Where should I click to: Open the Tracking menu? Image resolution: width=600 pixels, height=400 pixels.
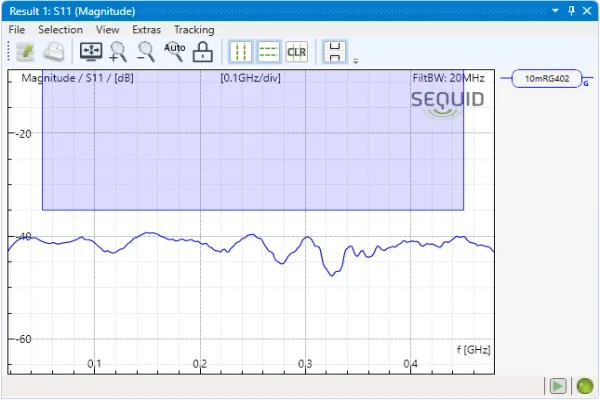click(x=193, y=30)
